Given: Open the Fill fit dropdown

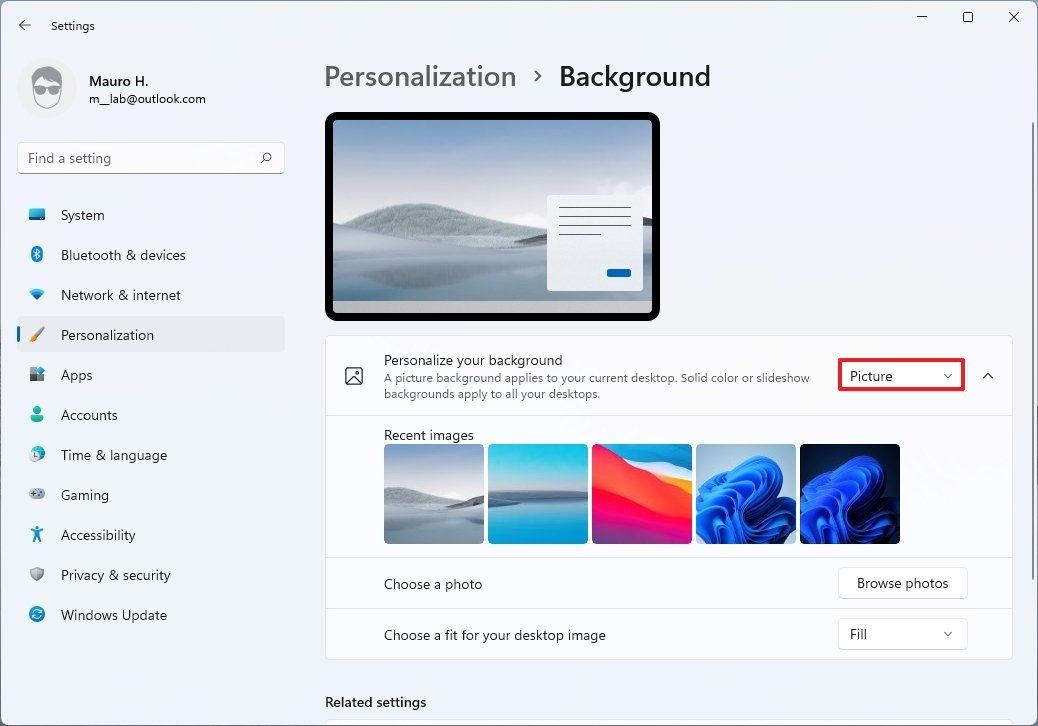Looking at the screenshot, I should pos(902,634).
